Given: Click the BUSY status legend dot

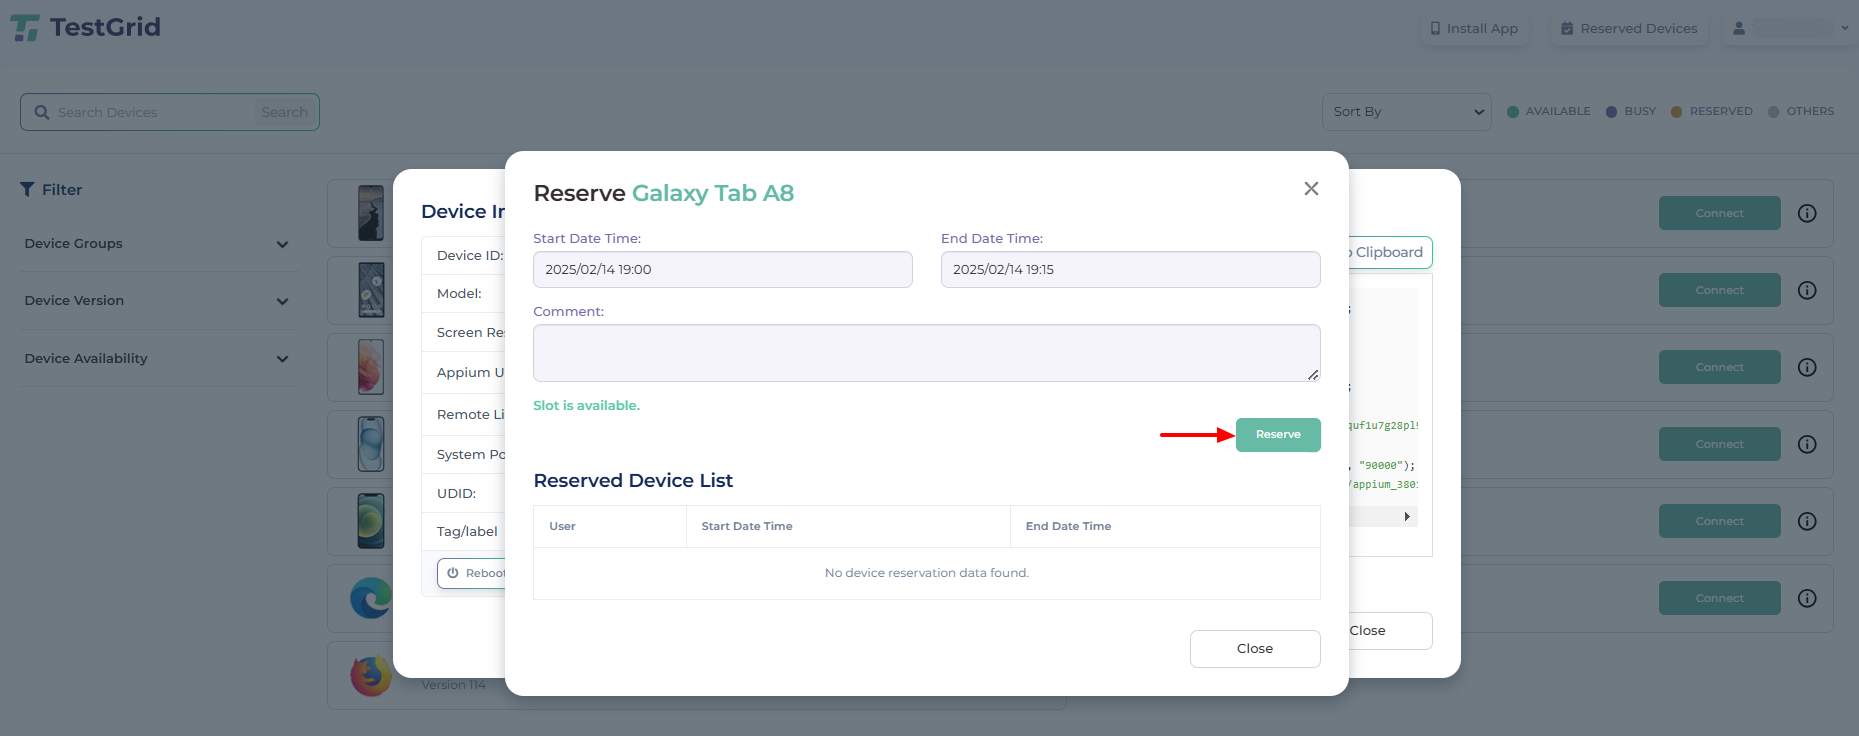Looking at the screenshot, I should coord(1611,112).
